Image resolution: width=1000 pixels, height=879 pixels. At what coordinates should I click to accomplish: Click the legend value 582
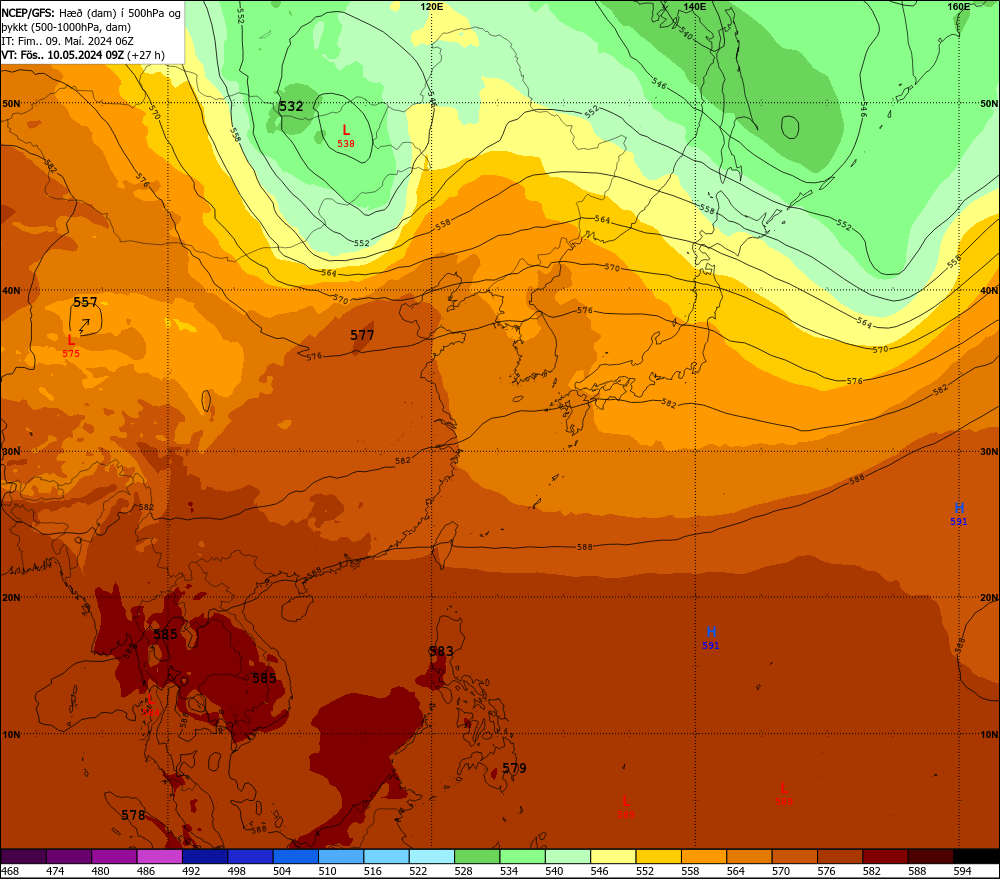(872, 871)
